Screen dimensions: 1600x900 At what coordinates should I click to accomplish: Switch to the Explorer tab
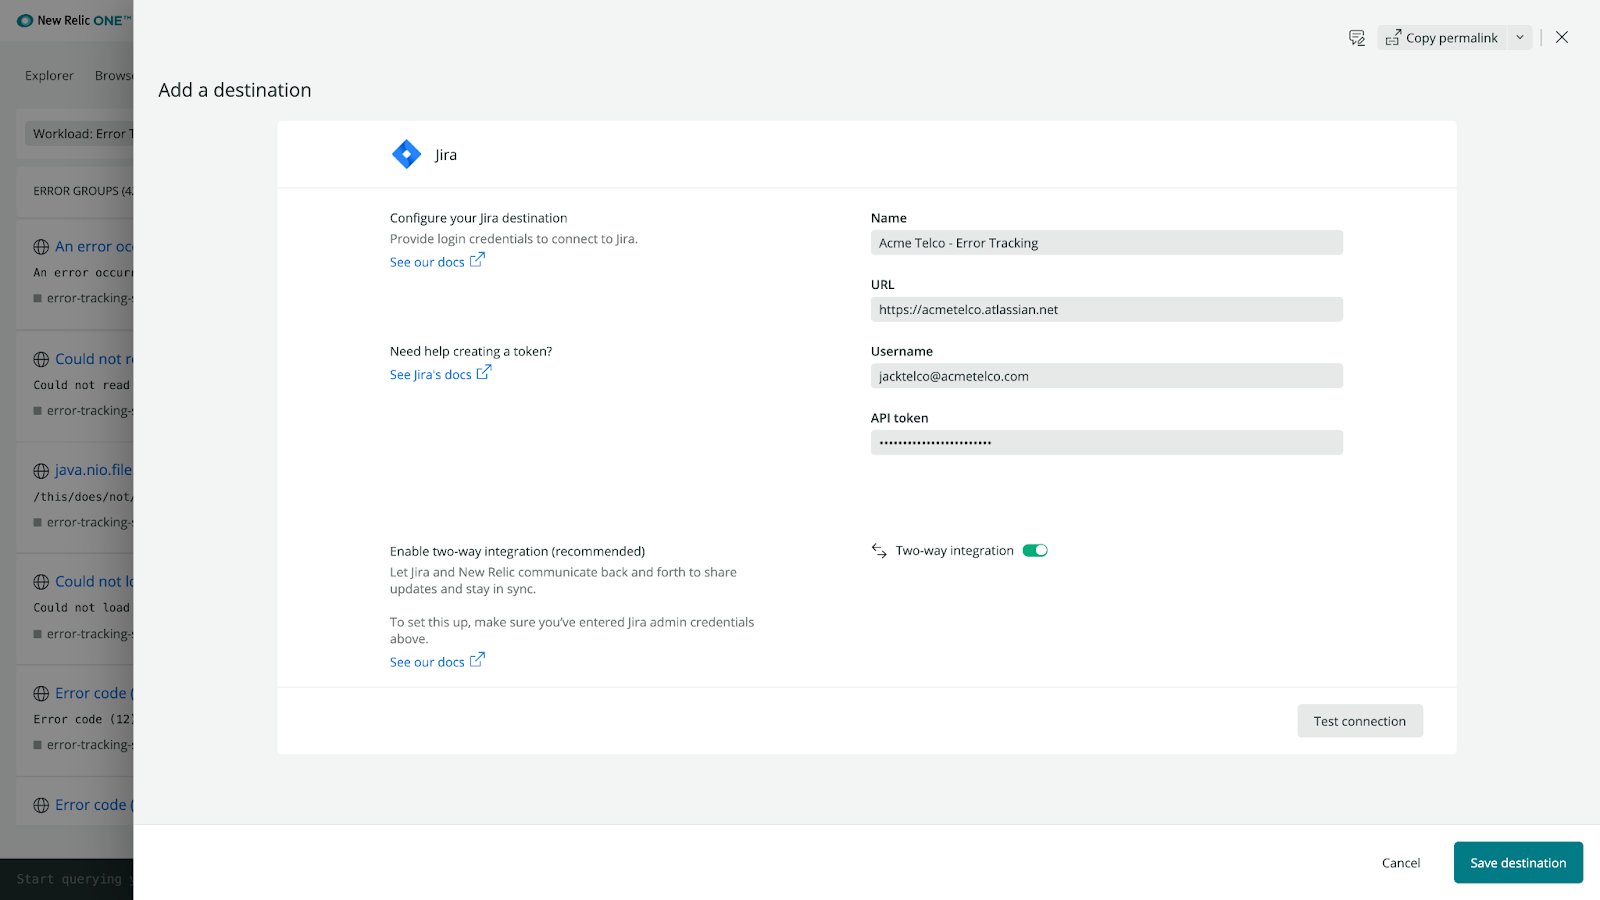tap(48, 75)
